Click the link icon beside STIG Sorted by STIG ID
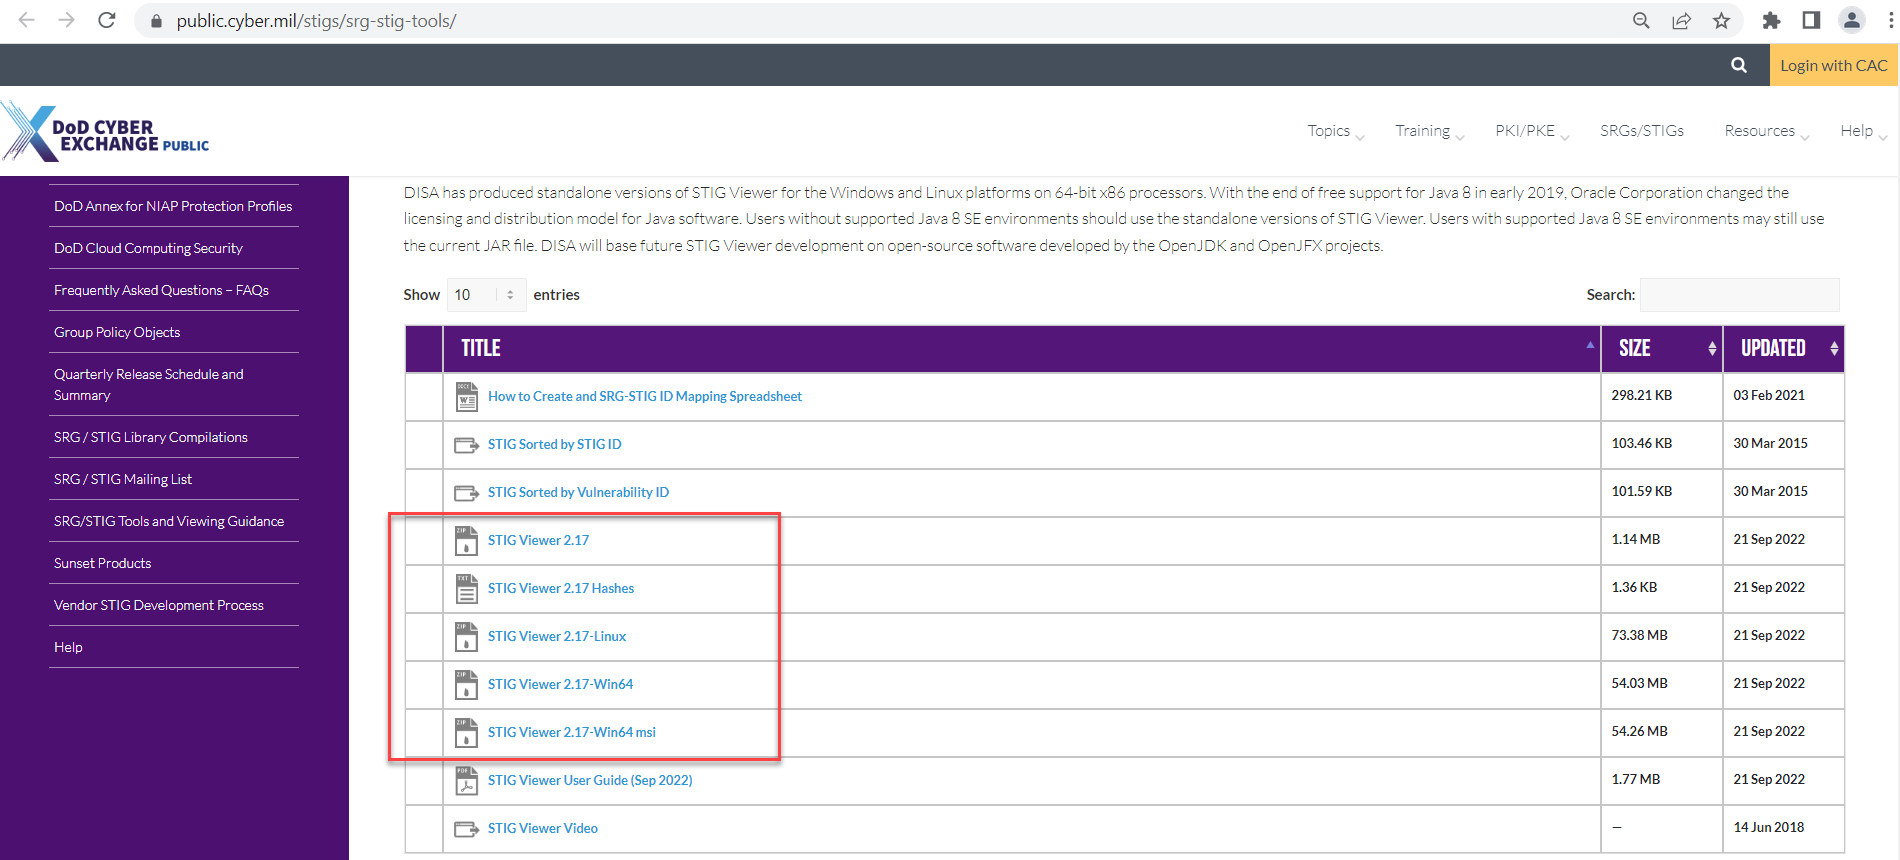This screenshot has width=1900, height=860. (466, 444)
